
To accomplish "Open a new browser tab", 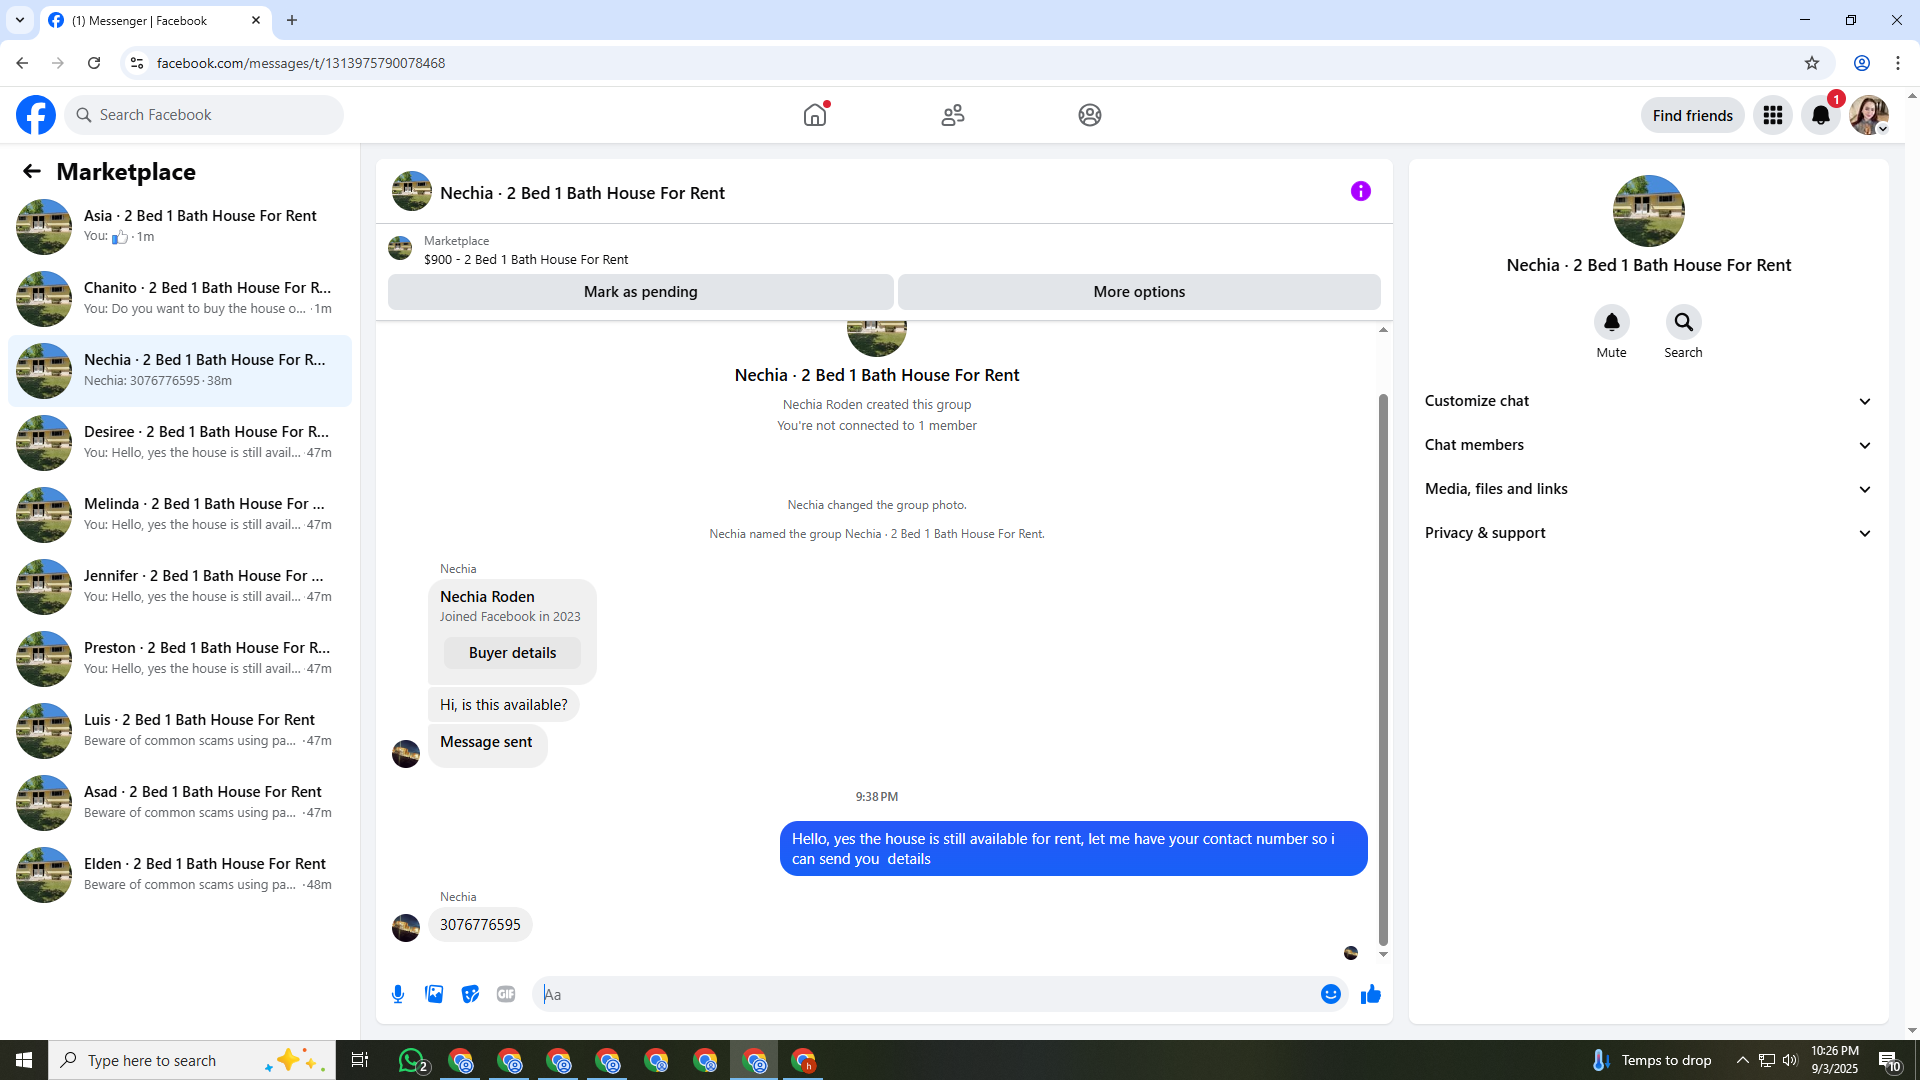I will click(x=292, y=20).
